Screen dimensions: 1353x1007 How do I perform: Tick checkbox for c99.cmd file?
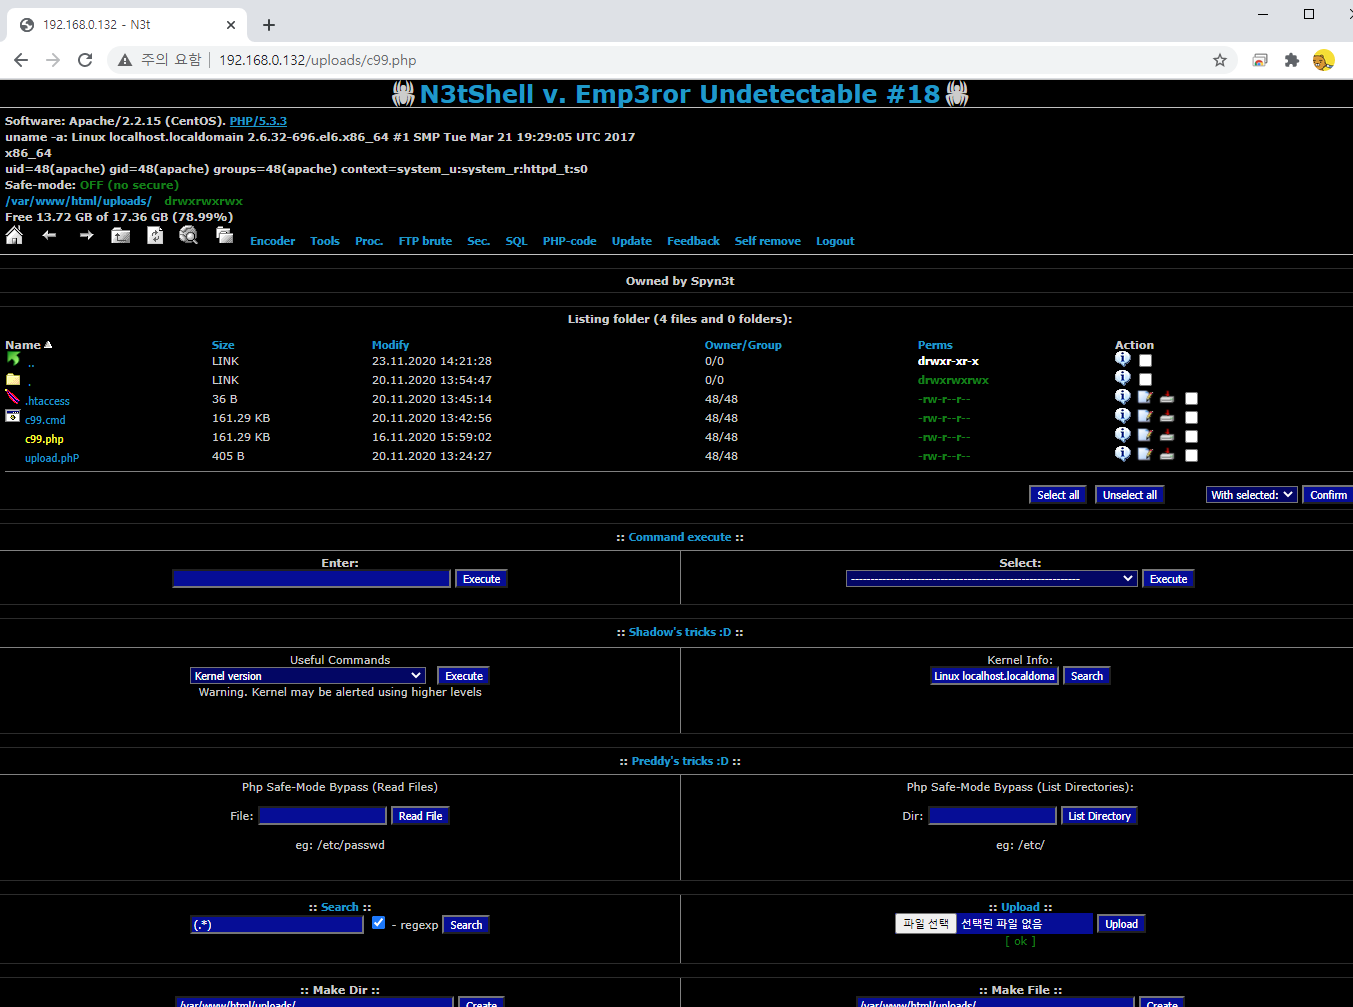pos(1191,418)
